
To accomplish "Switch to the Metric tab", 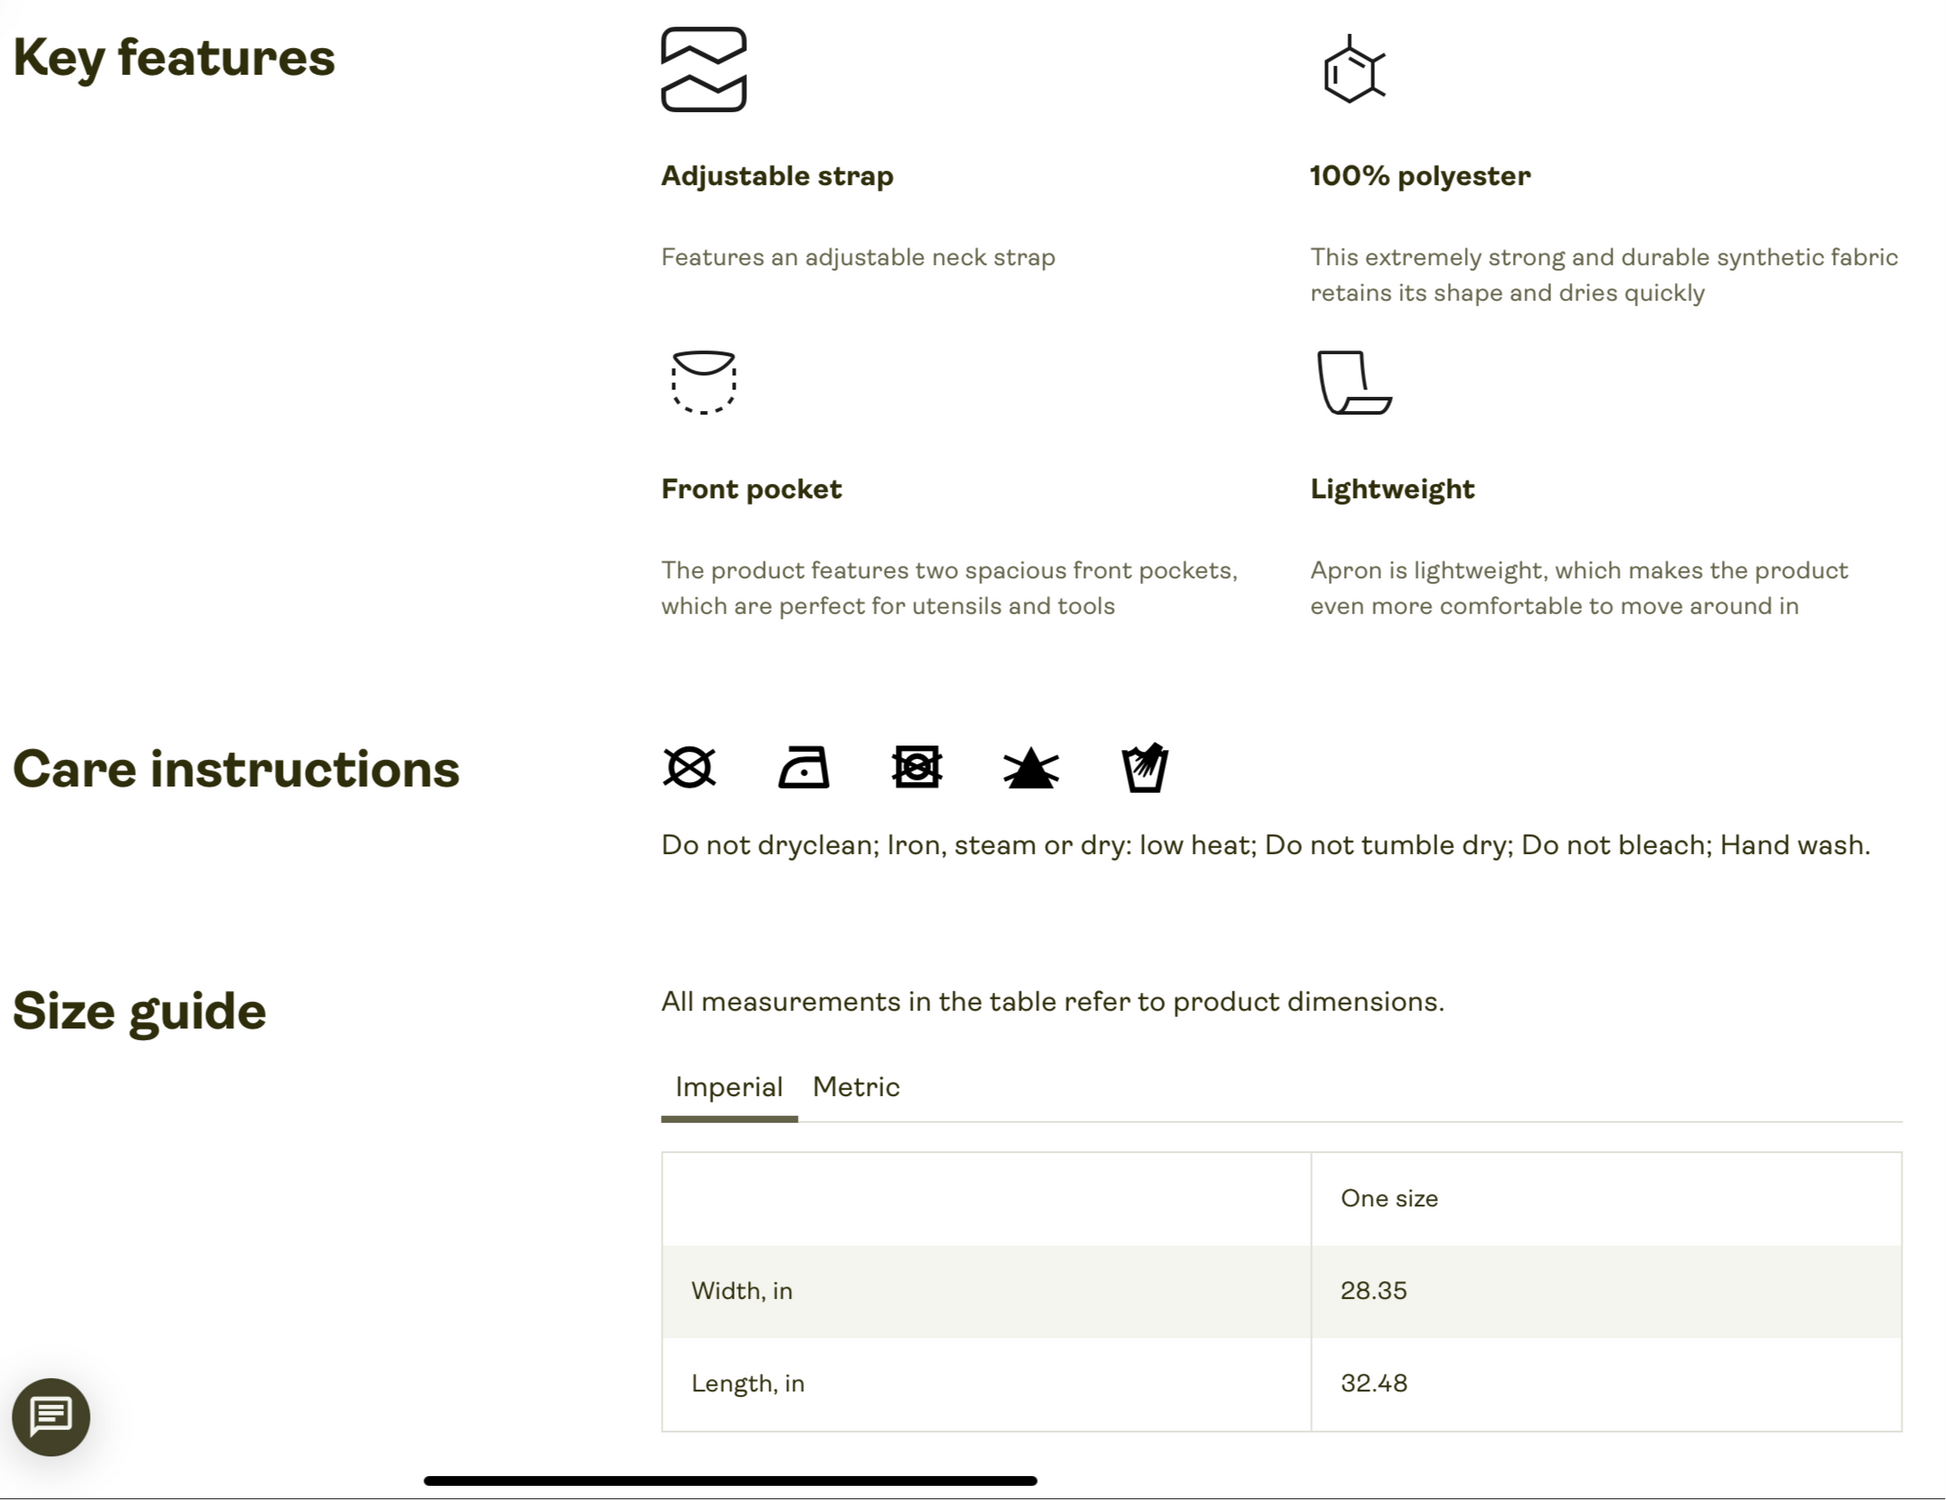I will pos(856,1087).
